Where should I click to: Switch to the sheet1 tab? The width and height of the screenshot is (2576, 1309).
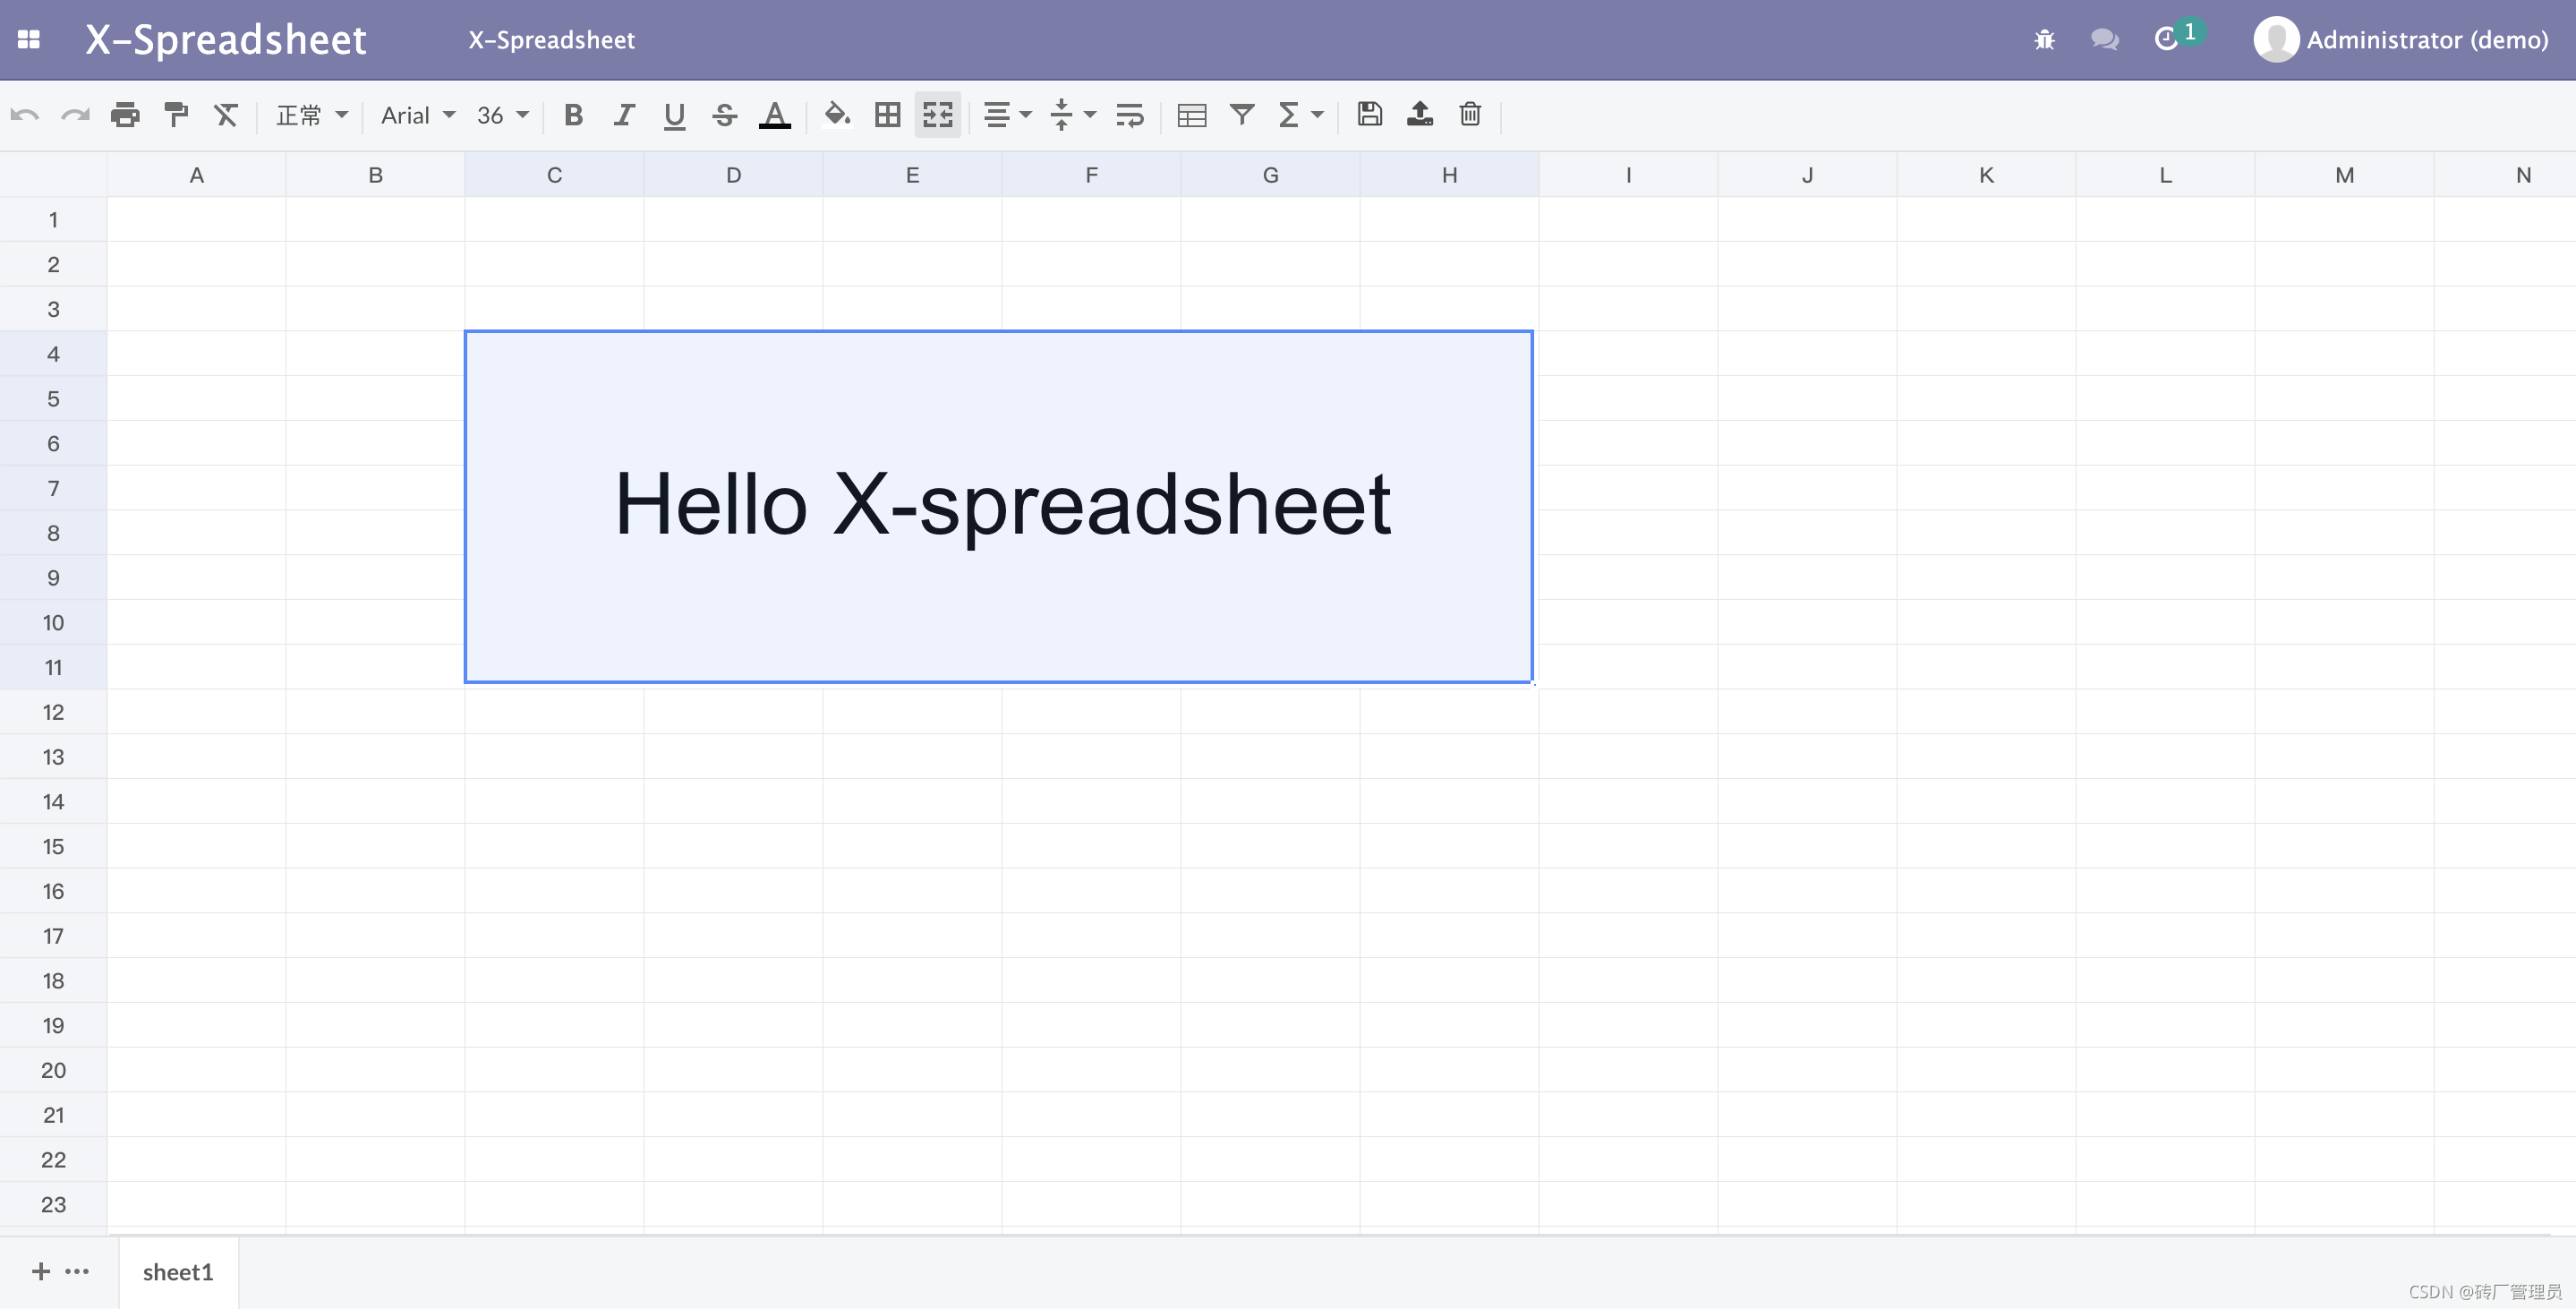[x=178, y=1272]
